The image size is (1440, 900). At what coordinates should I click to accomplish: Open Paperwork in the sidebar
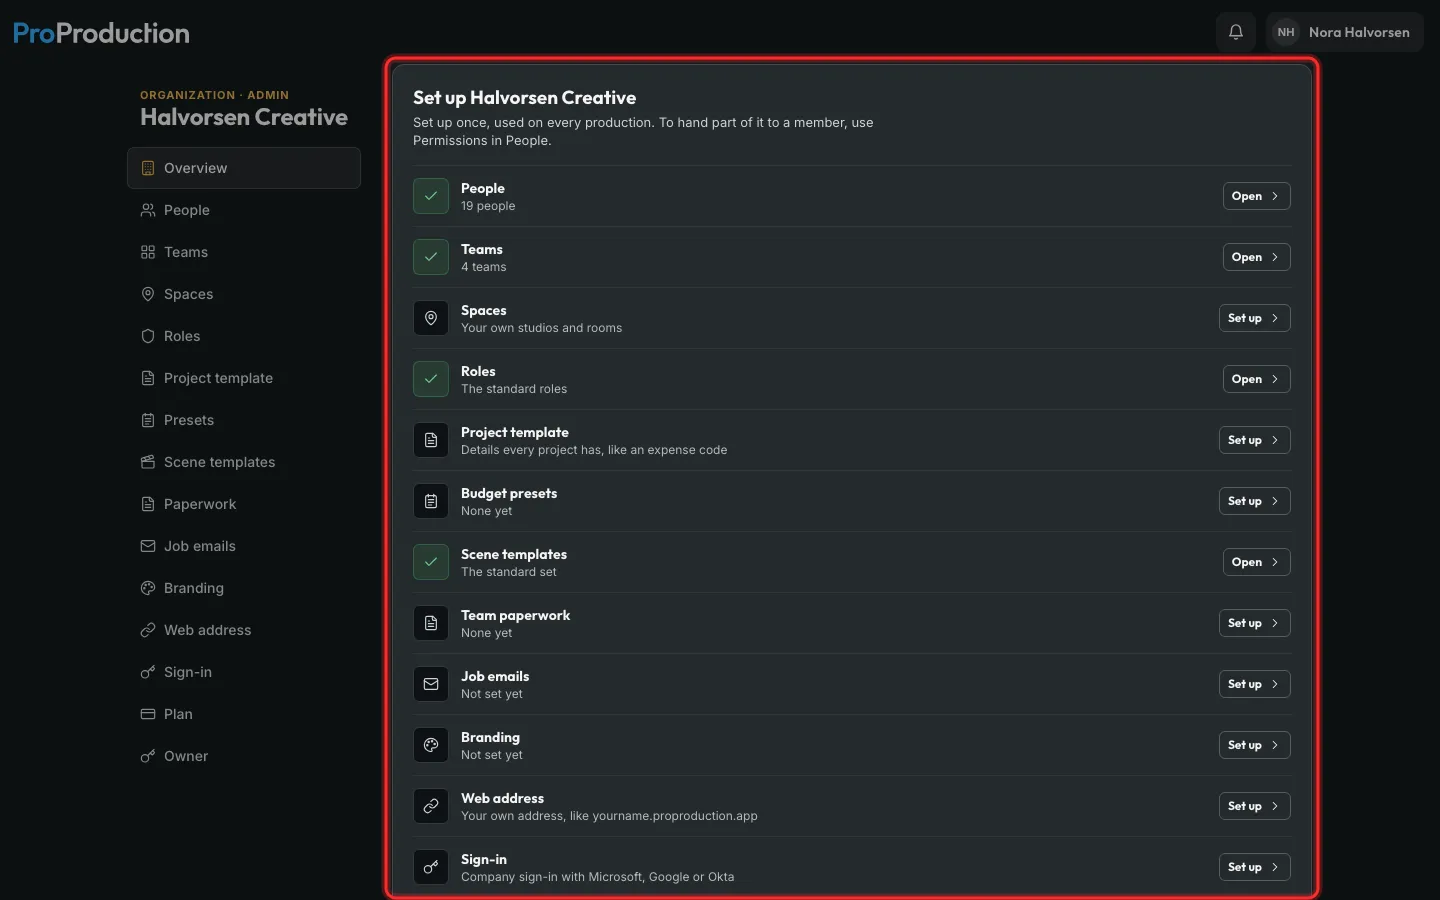[244, 504]
